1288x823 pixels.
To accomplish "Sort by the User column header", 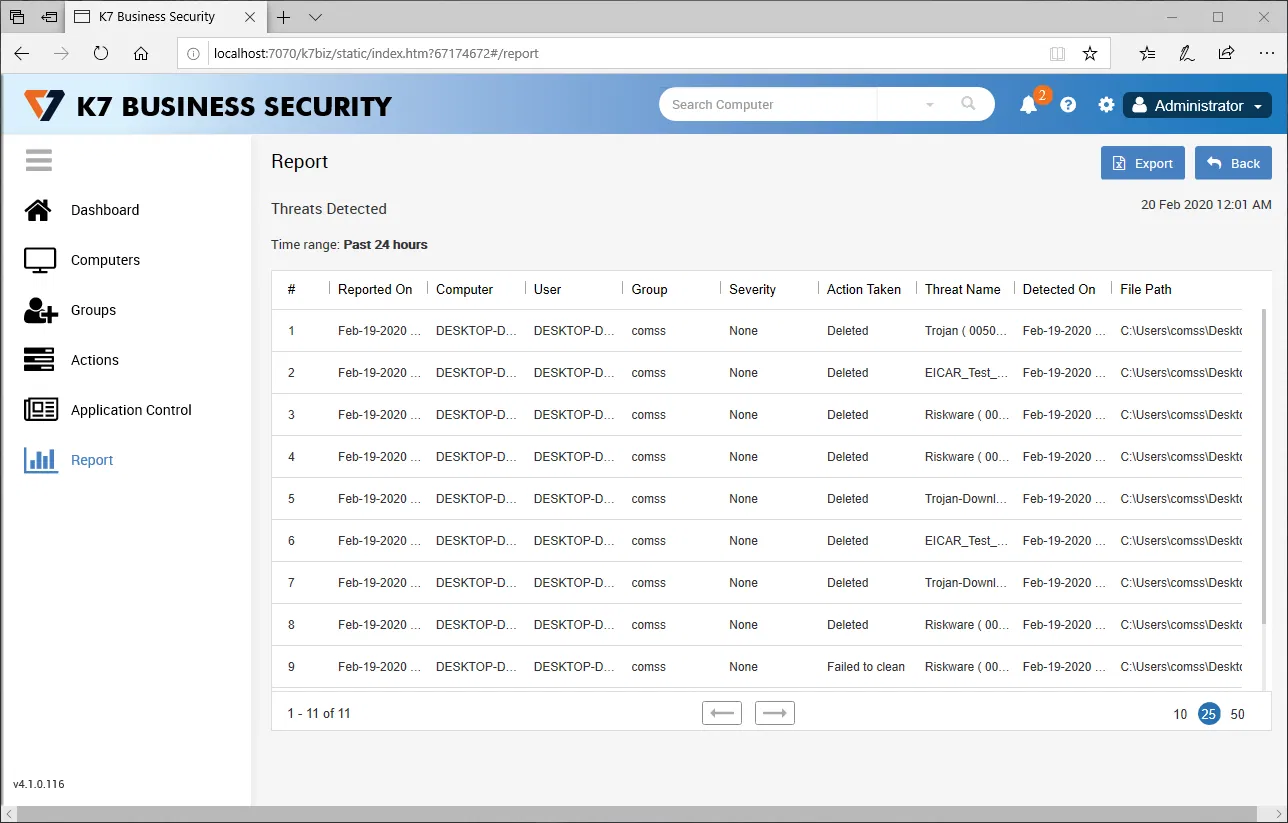I will 547,289.
